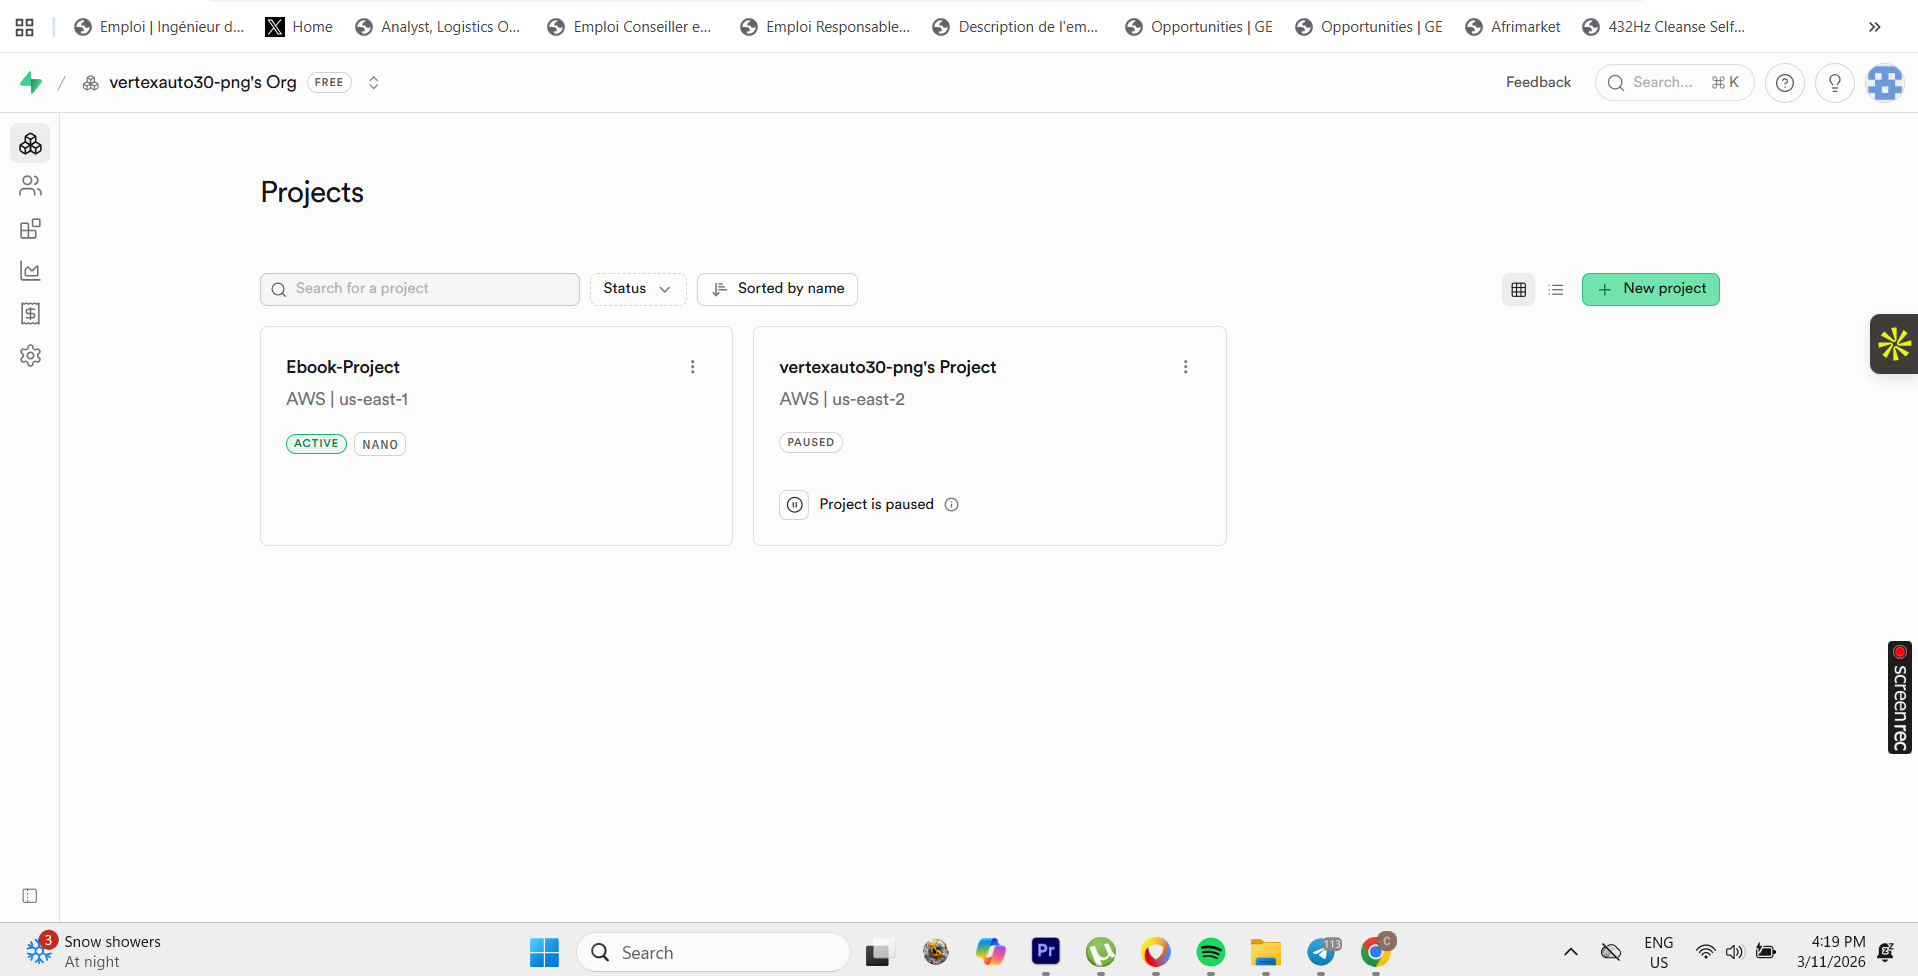This screenshot has width=1918, height=976.
Task: Open the help question mark icon
Action: (x=1784, y=83)
